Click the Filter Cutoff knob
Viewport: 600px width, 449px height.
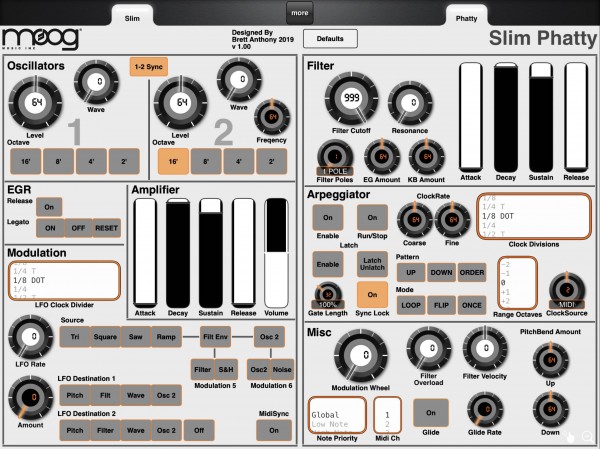click(x=352, y=98)
